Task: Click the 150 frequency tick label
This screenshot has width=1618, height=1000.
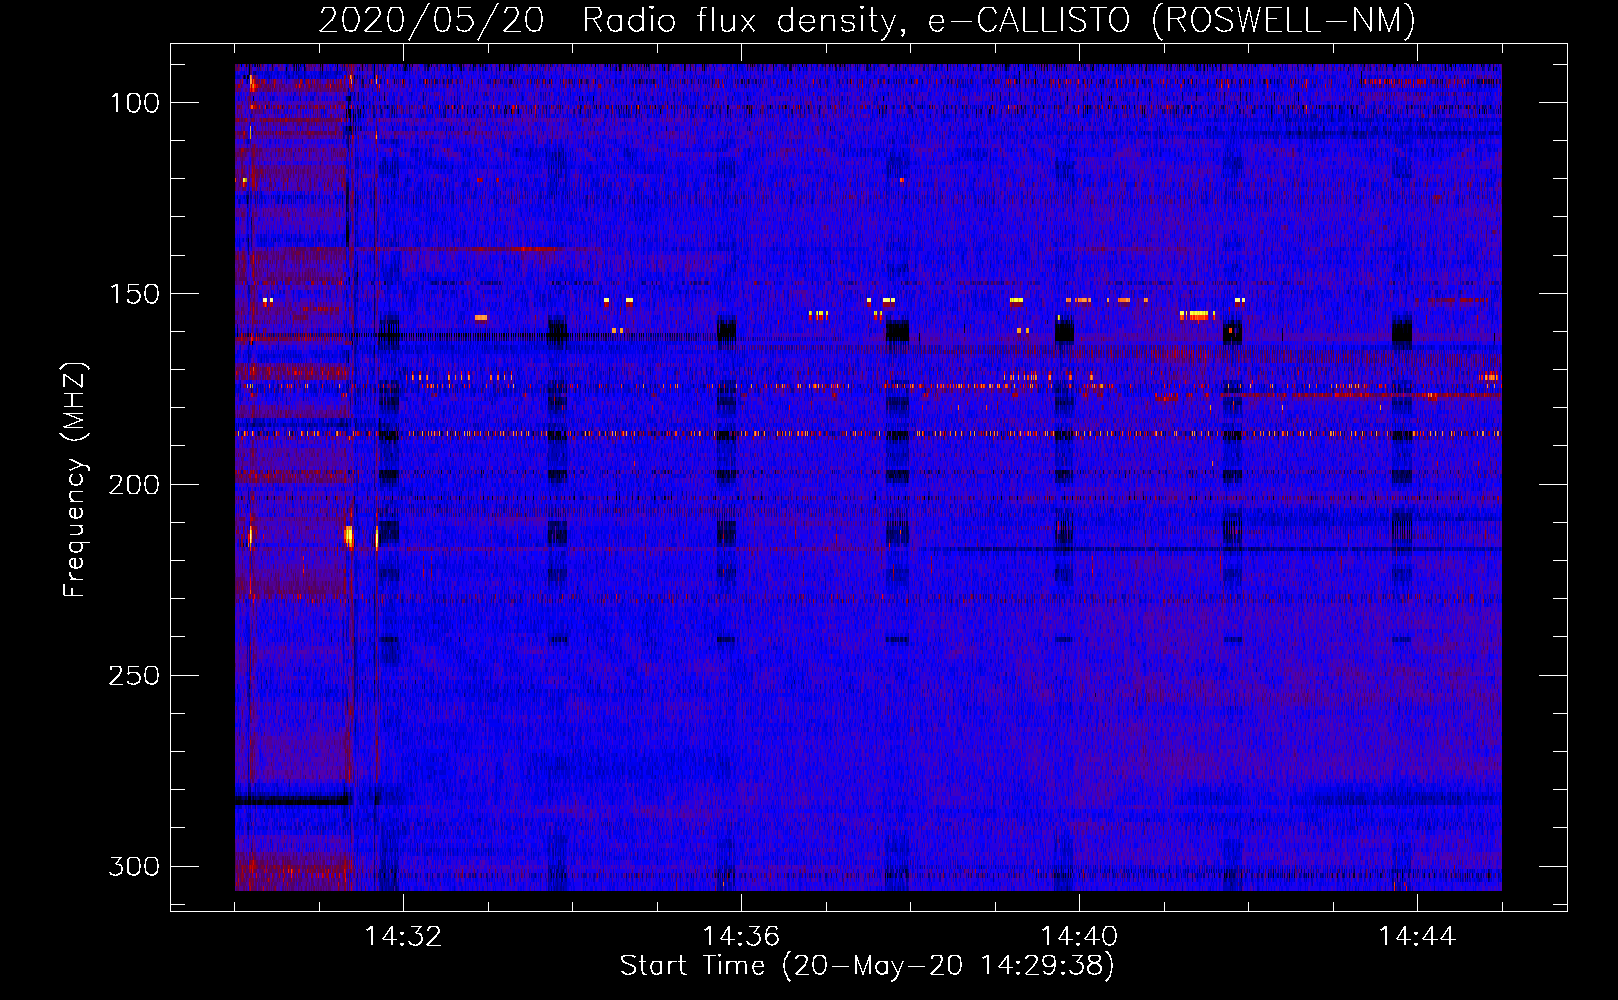Action: point(134,294)
